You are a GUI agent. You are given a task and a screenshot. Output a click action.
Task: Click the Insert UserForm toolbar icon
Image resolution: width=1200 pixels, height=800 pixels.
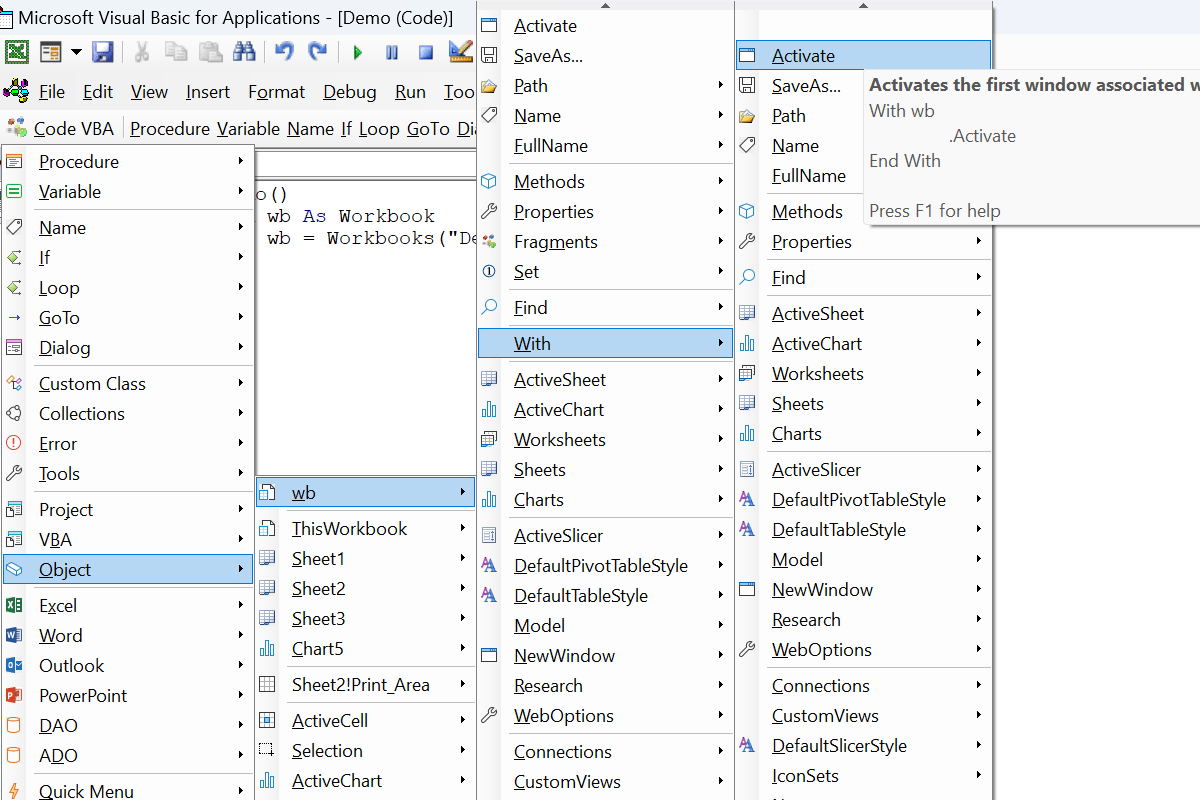pyautogui.click(x=51, y=52)
